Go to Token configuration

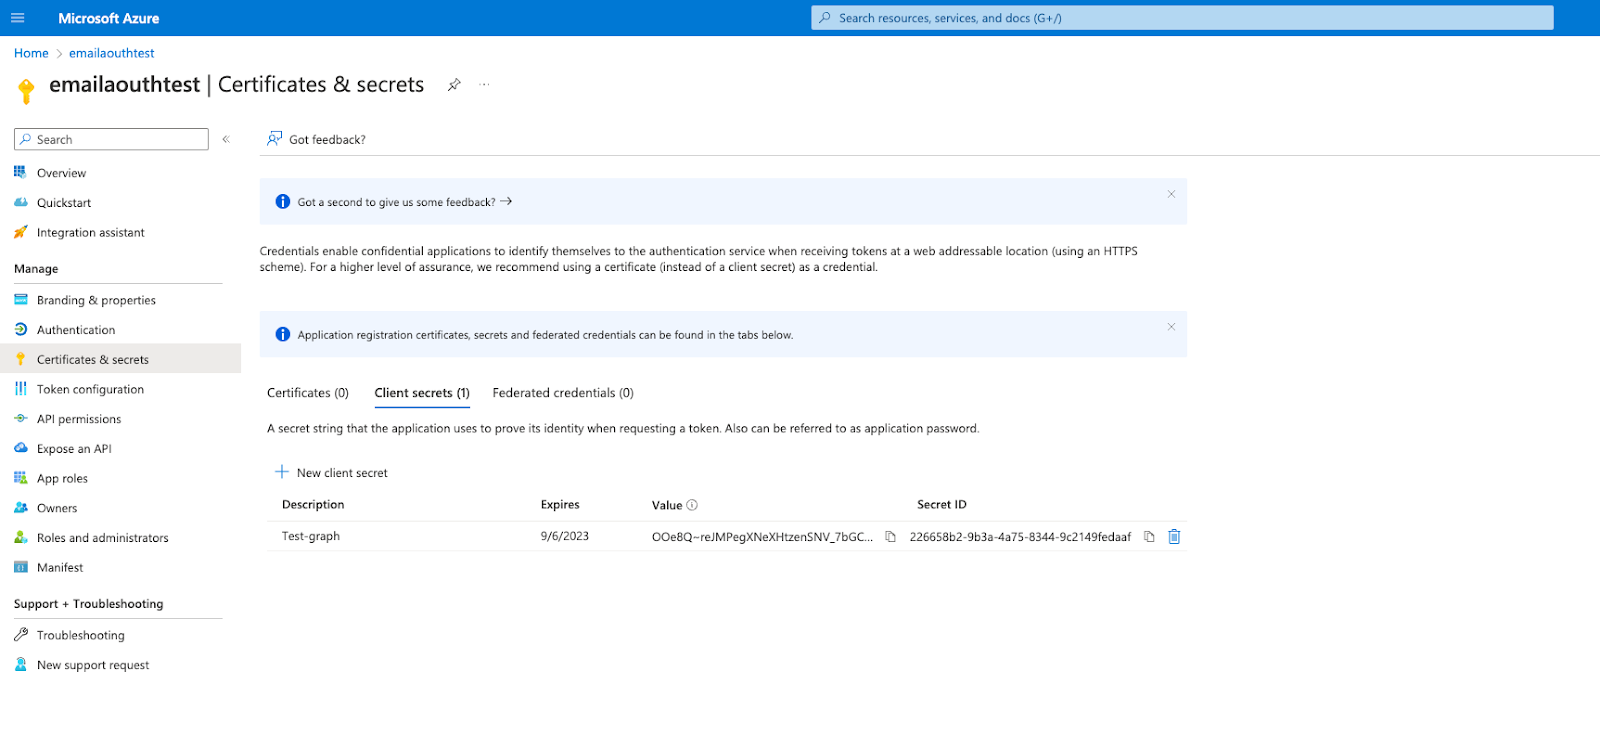click(x=90, y=389)
